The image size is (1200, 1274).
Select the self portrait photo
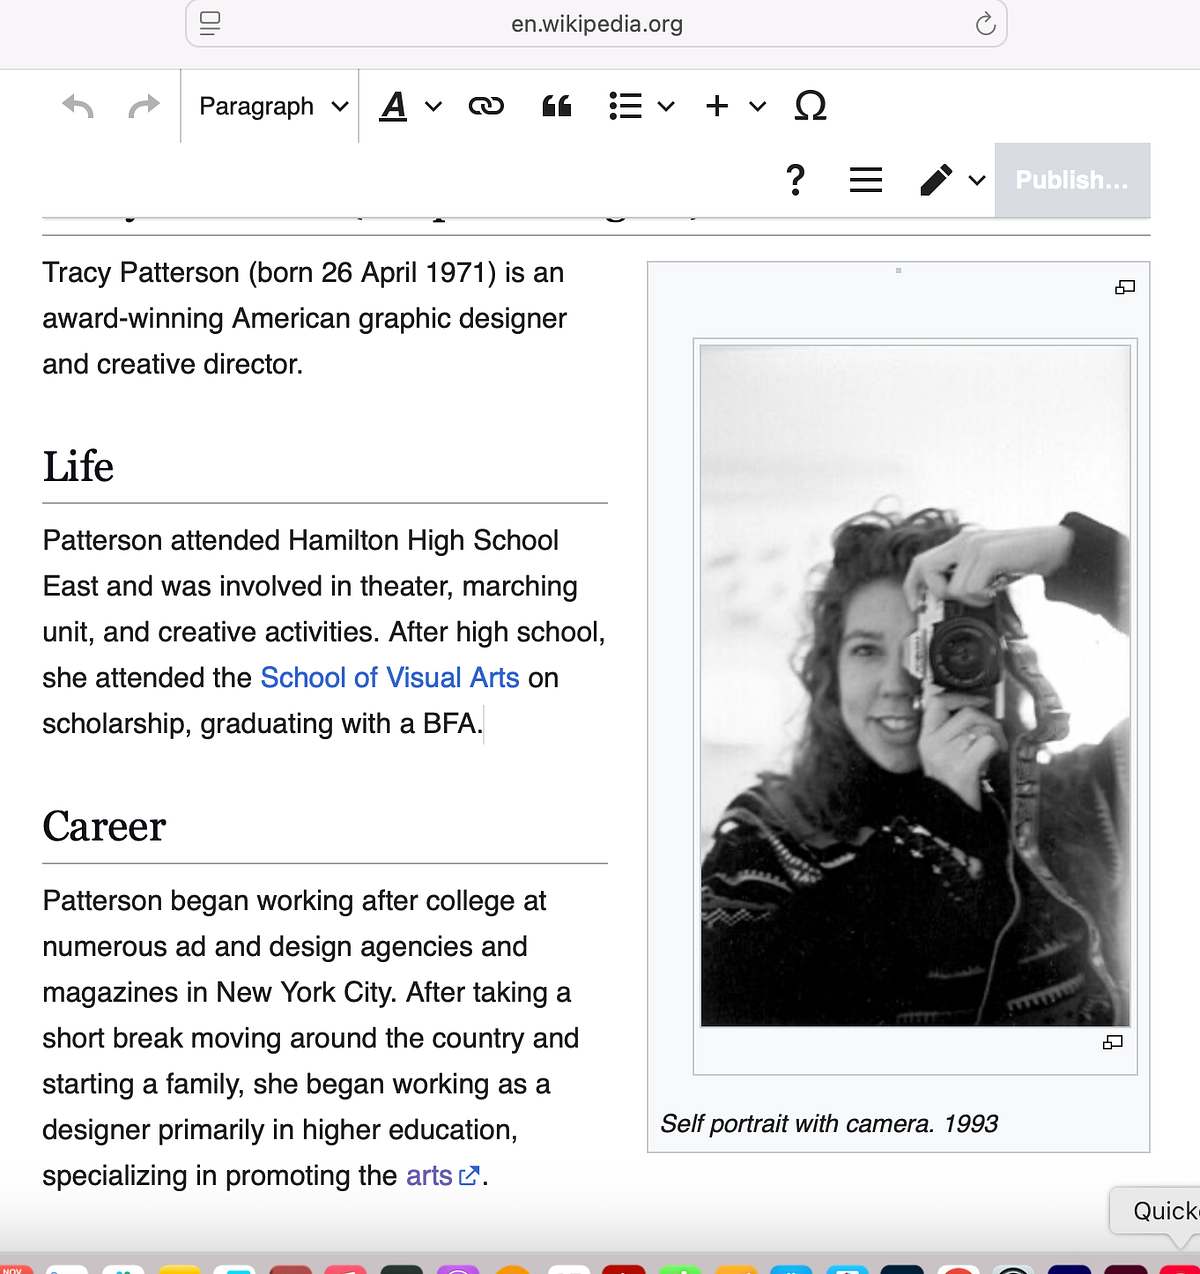[915, 686]
